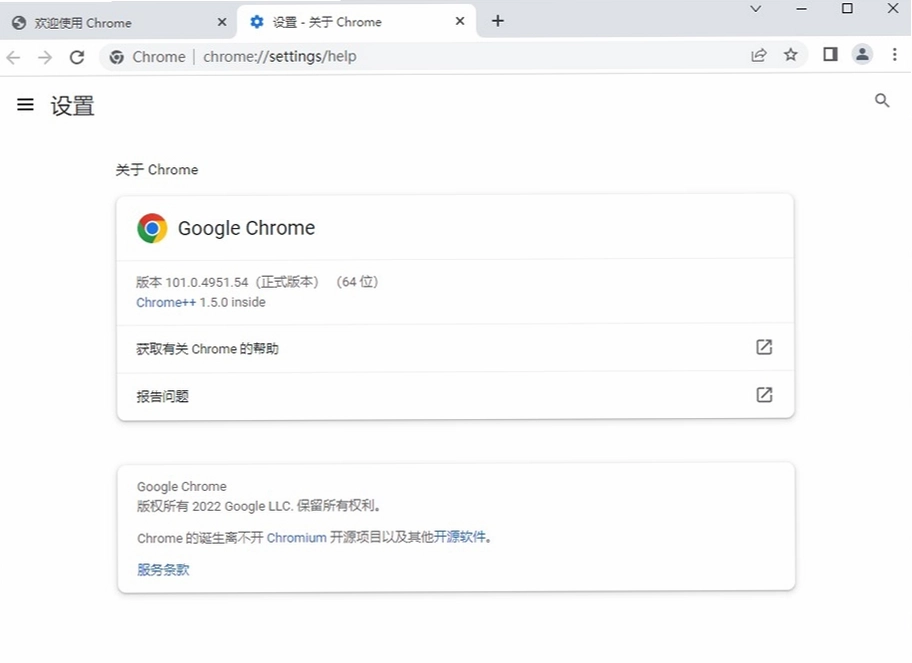912x663 pixels.
Task: Bookmark this page with the star icon
Action: (x=790, y=55)
